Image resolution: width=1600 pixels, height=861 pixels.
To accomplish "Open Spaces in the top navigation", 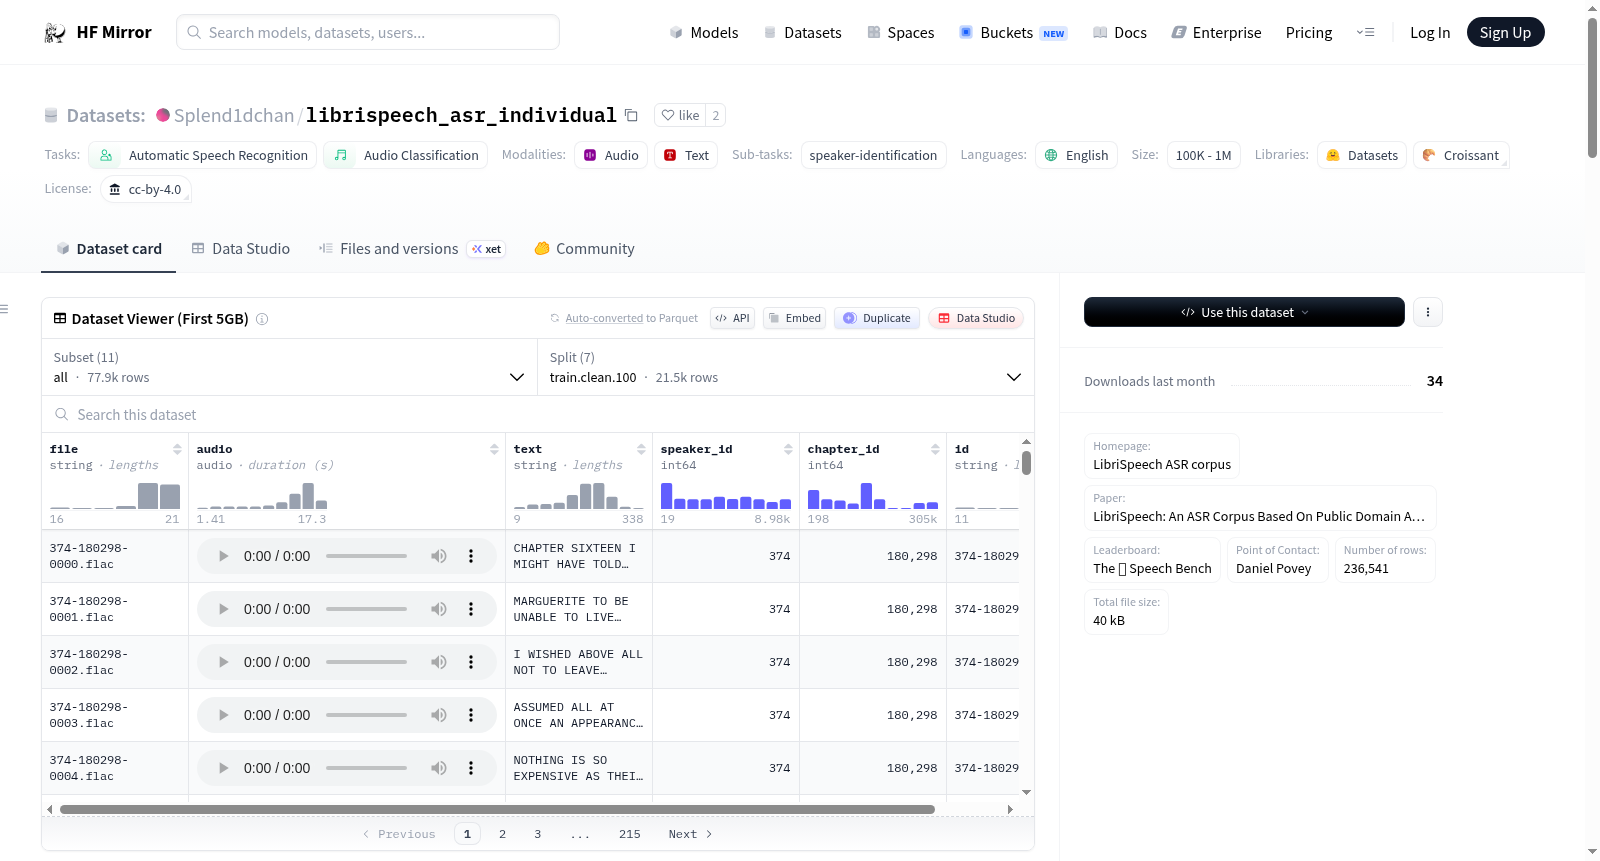I will click(900, 33).
